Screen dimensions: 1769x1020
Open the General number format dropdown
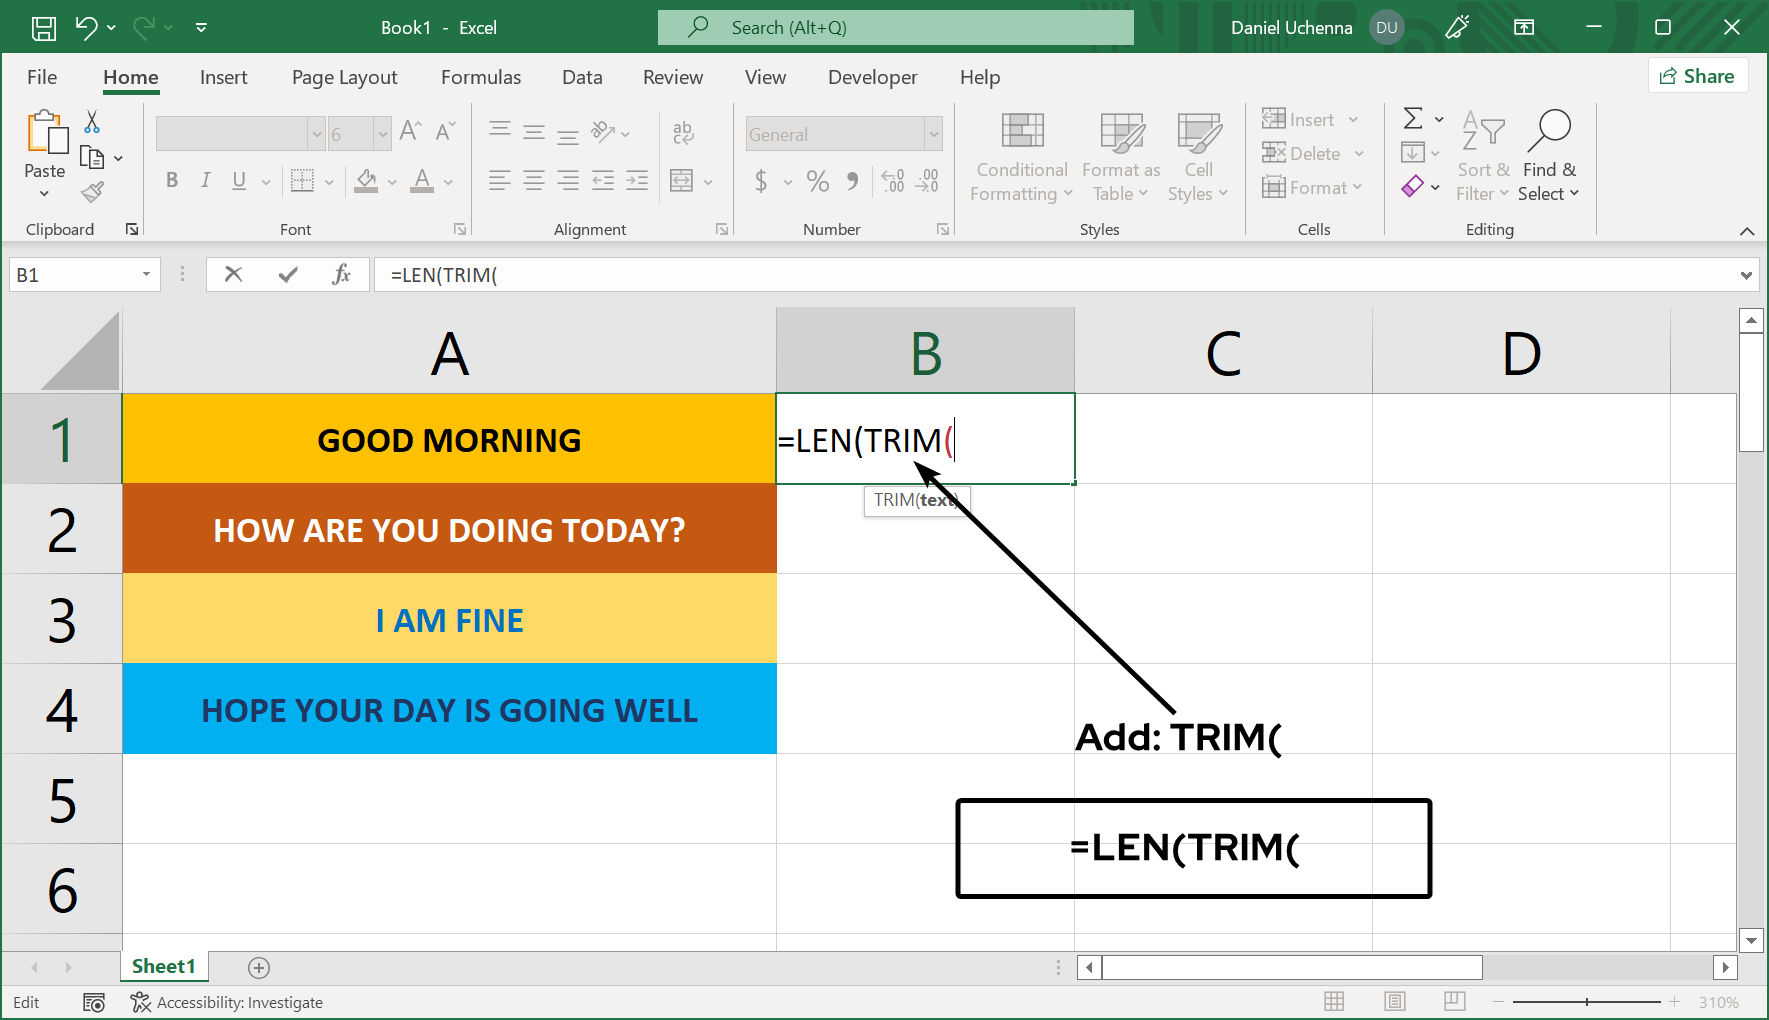(933, 134)
